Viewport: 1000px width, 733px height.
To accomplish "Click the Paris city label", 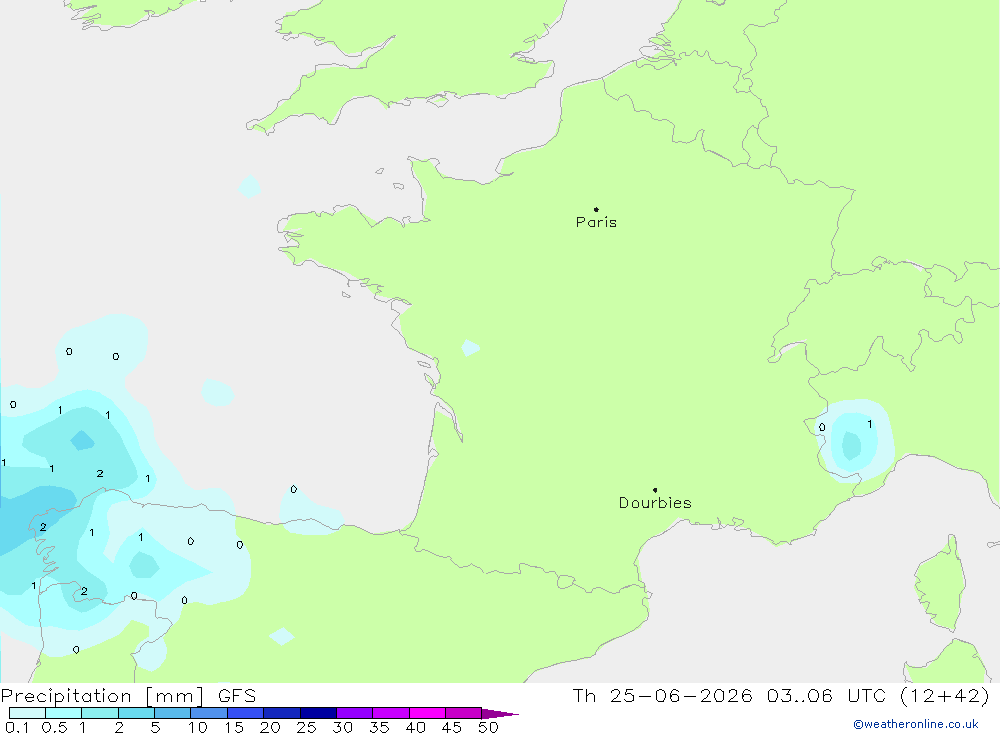I will point(596,222).
